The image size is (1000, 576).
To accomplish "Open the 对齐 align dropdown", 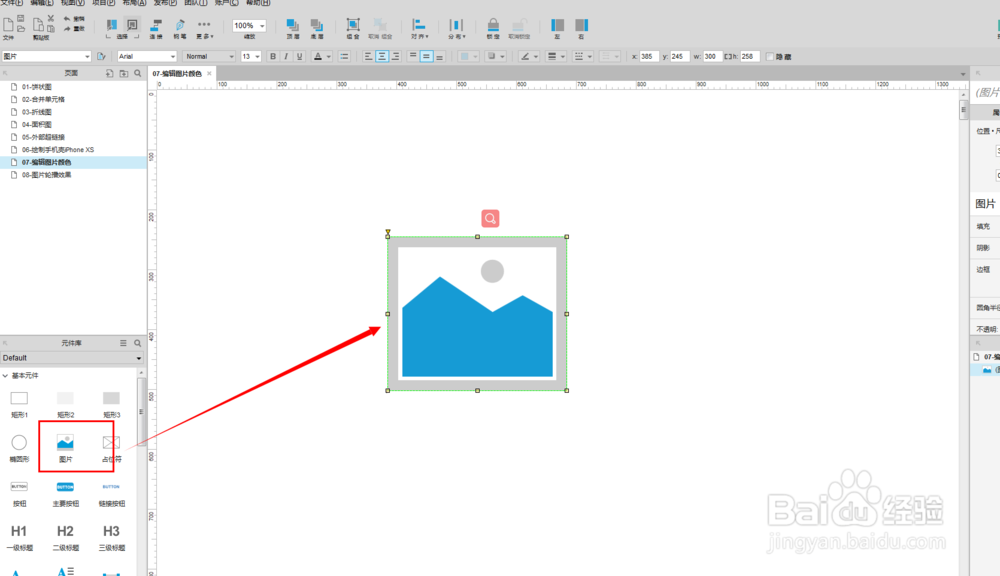I will 419,28.
